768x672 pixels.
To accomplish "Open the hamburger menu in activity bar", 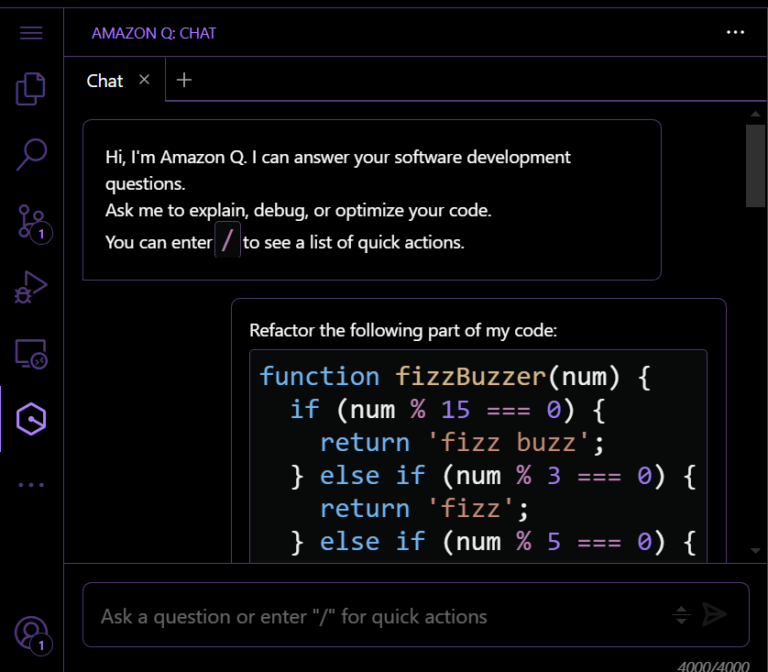I will pyautogui.click(x=31, y=33).
